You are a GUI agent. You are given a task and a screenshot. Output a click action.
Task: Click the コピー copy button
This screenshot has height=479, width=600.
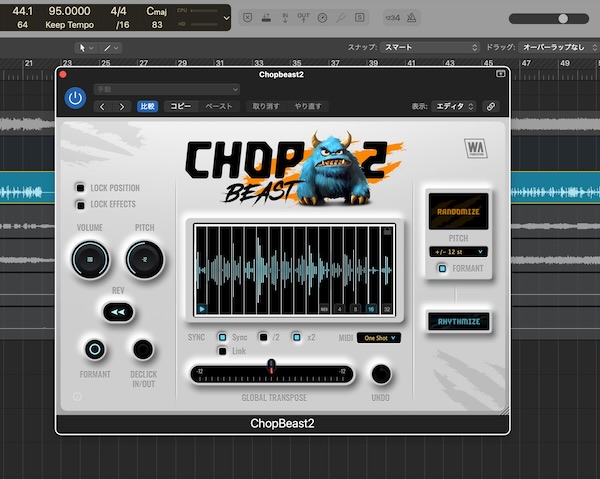180,106
